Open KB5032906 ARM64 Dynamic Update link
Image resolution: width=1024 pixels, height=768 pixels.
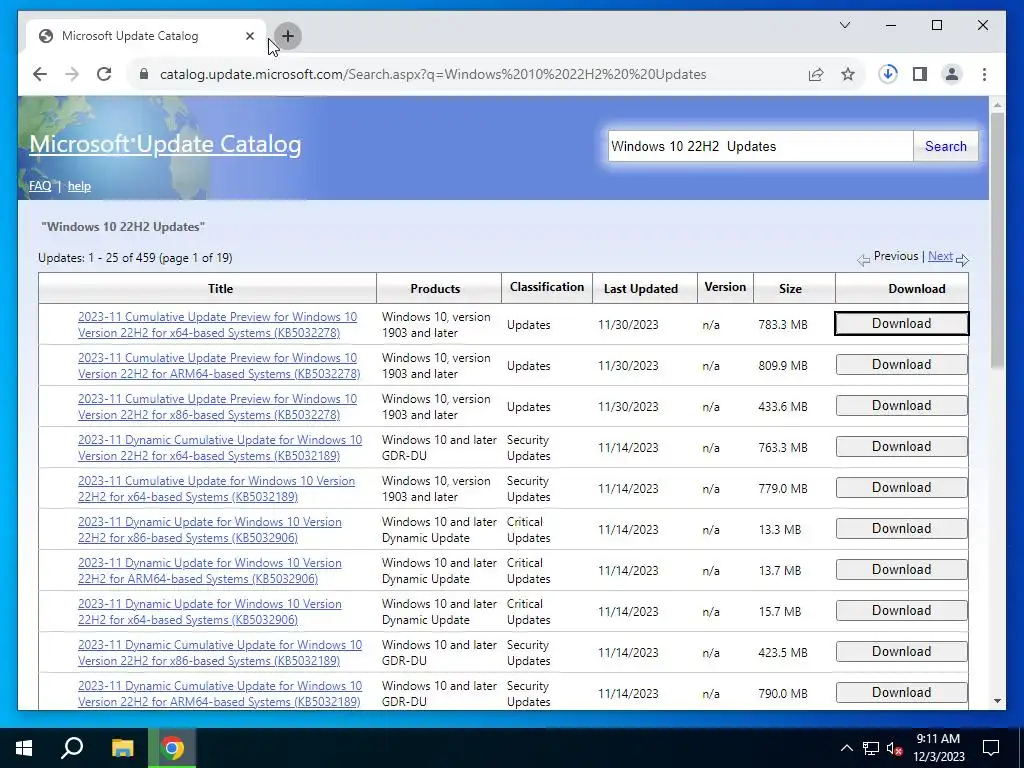210,571
